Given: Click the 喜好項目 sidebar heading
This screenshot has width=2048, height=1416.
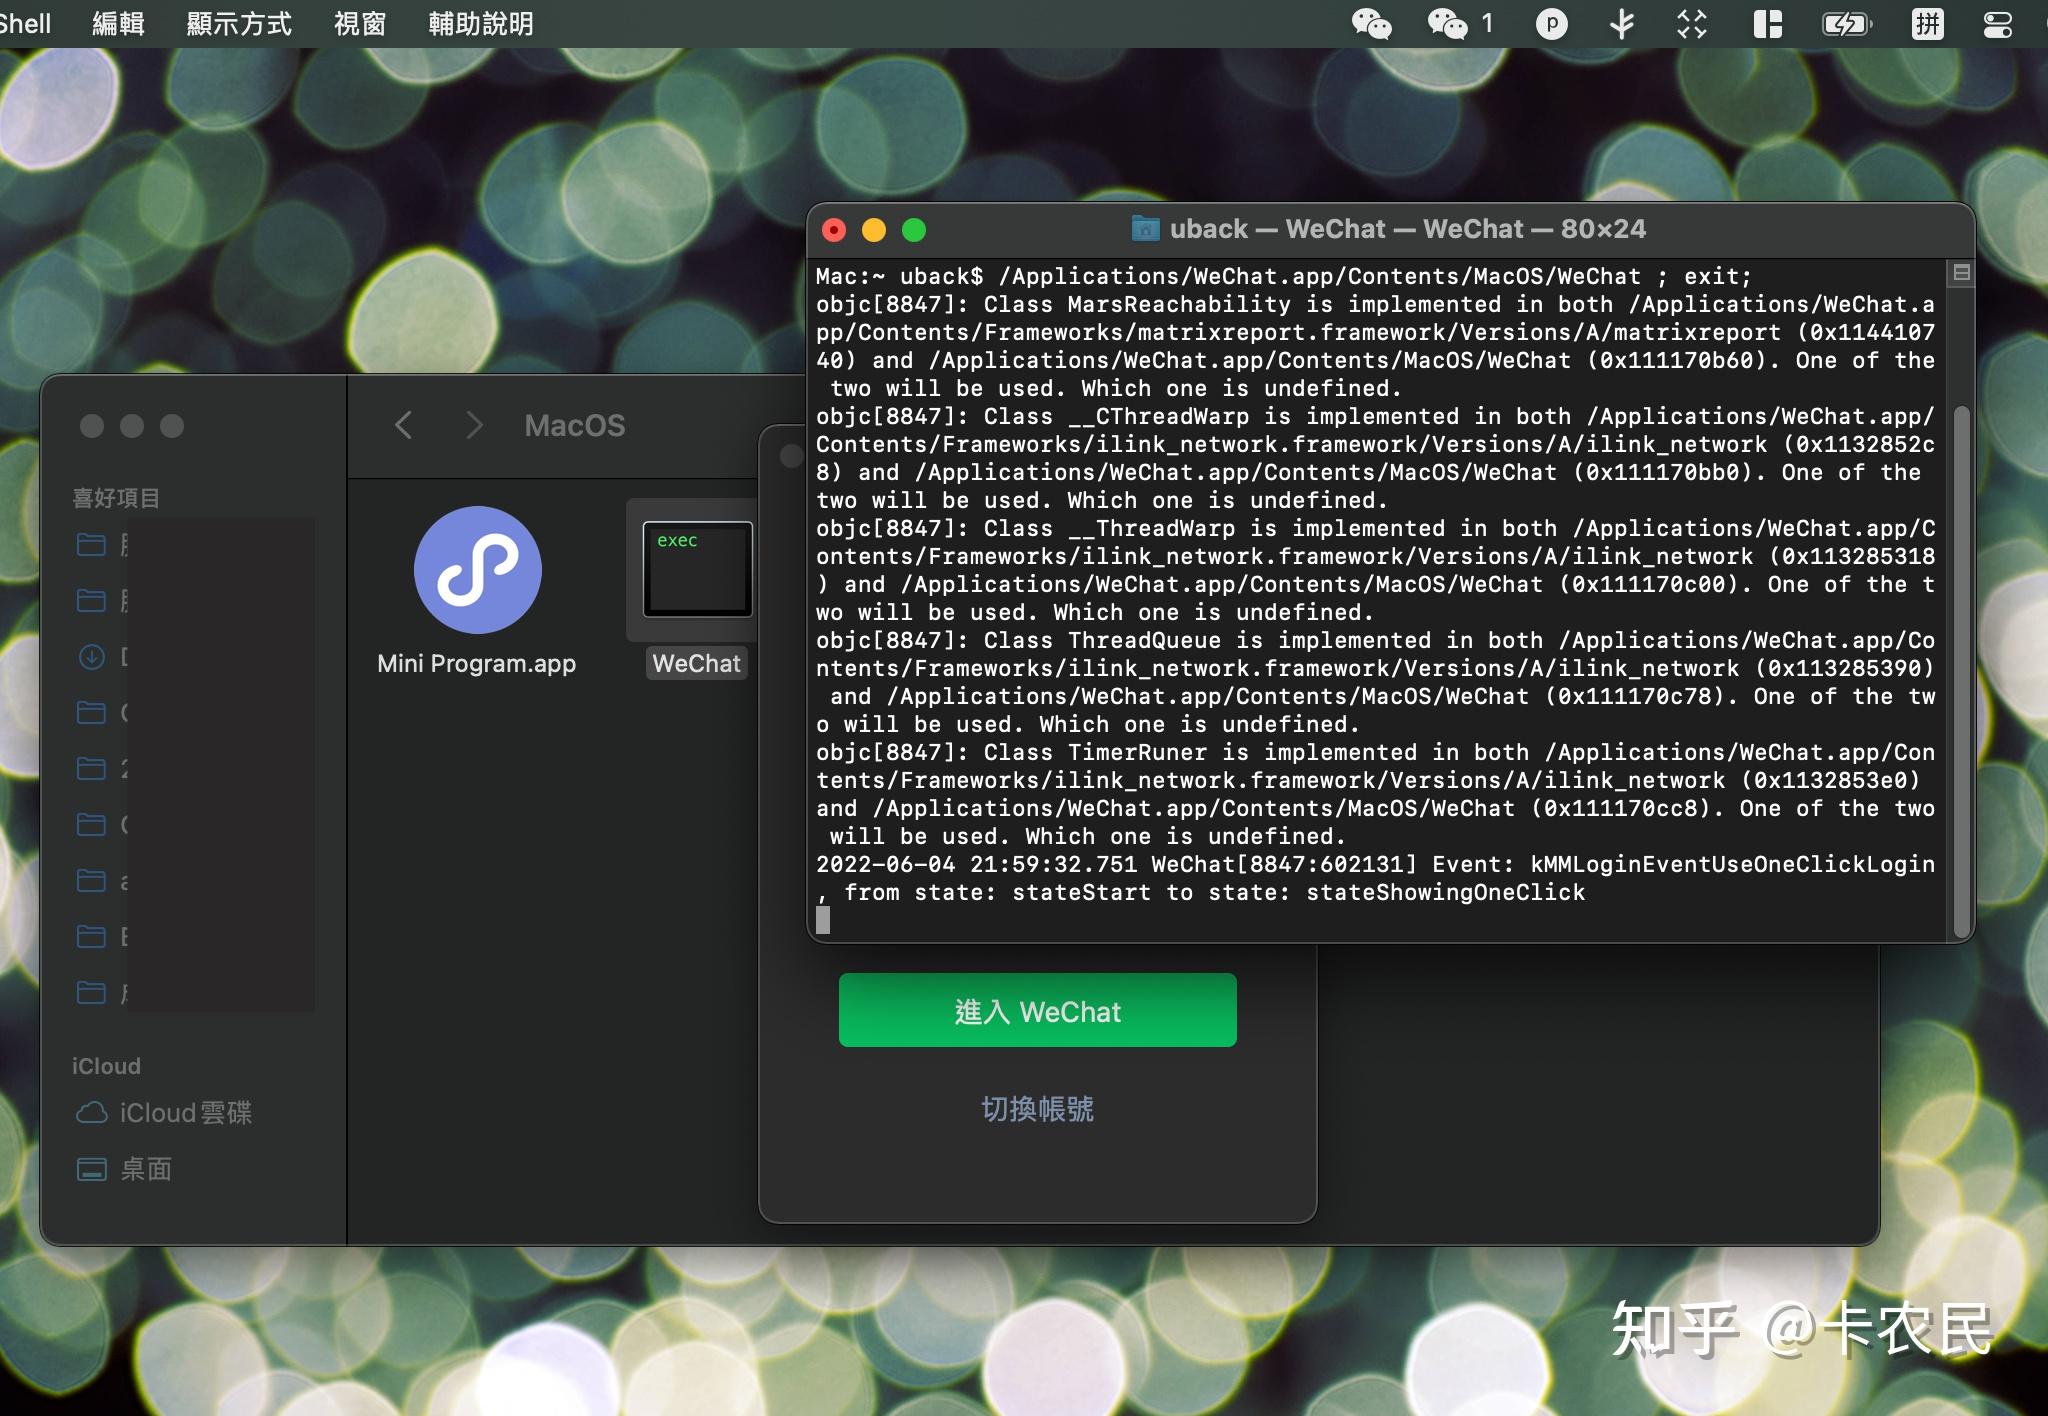Looking at the screenshot, I should pos(116,498).
